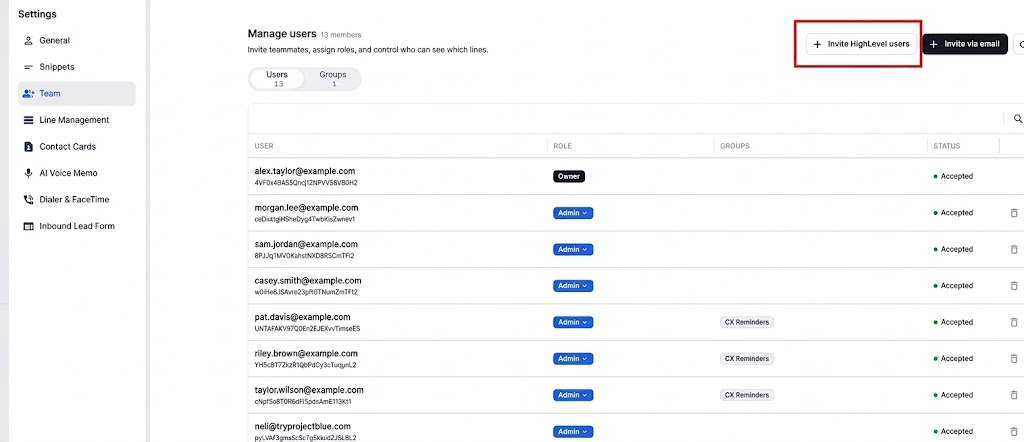Click the Dialer & FaceTime phone icon
This screenshot has height=442, width=1024.
pyautogui.click(x=28, y=200)
